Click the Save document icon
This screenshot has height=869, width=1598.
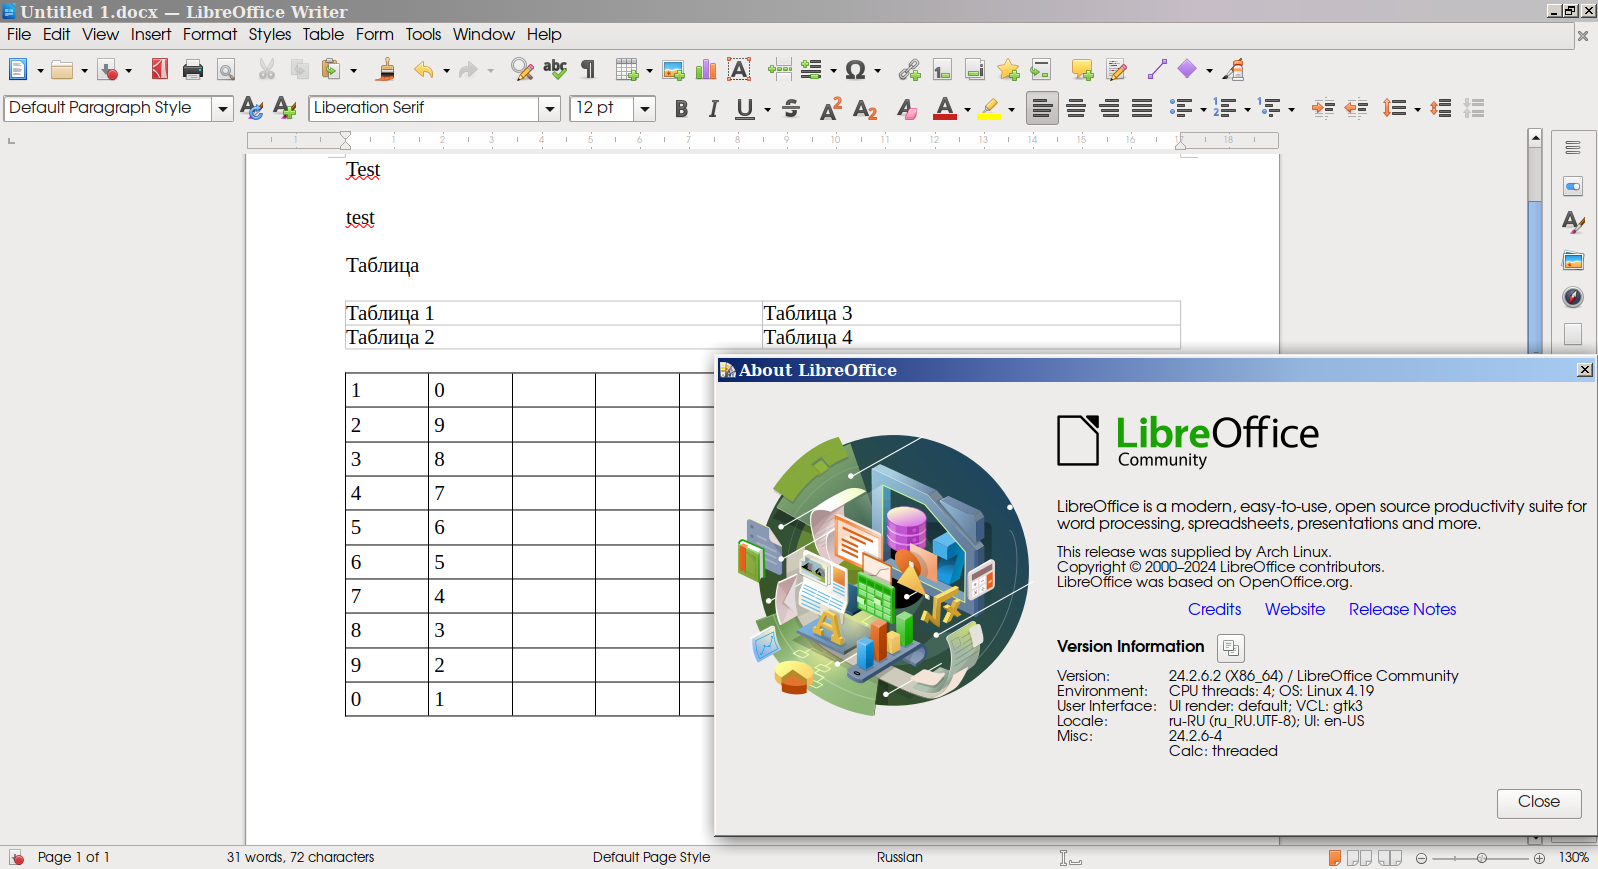[x=108, y=70]
